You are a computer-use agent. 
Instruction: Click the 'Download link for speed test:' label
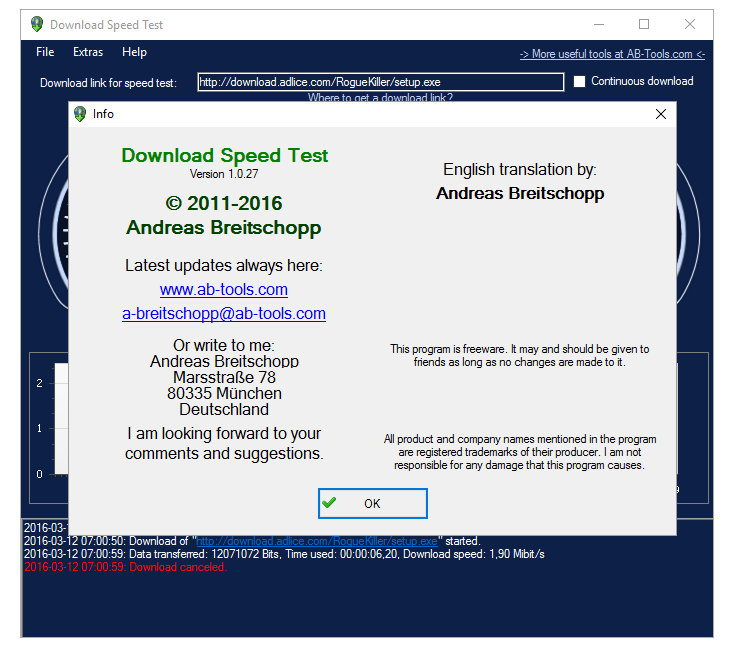[x=108, y=83]
